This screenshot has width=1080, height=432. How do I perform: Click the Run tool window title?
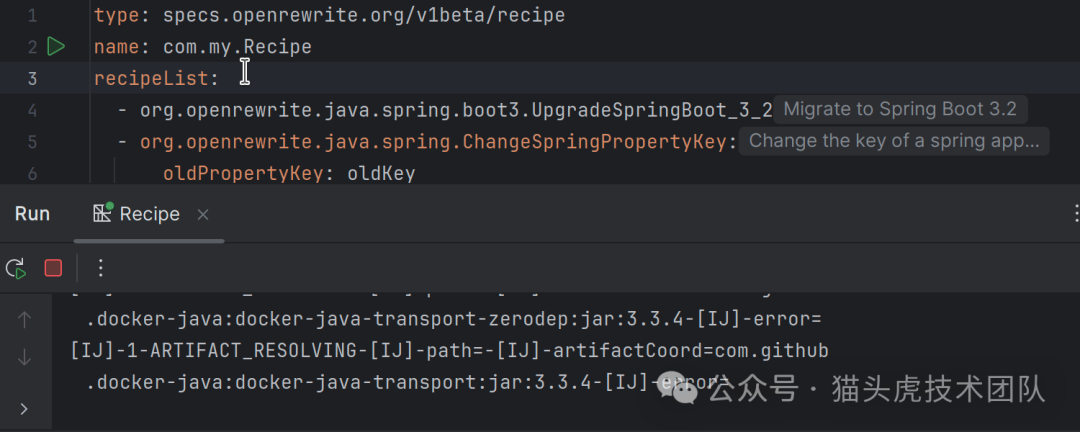click(32, 214)
